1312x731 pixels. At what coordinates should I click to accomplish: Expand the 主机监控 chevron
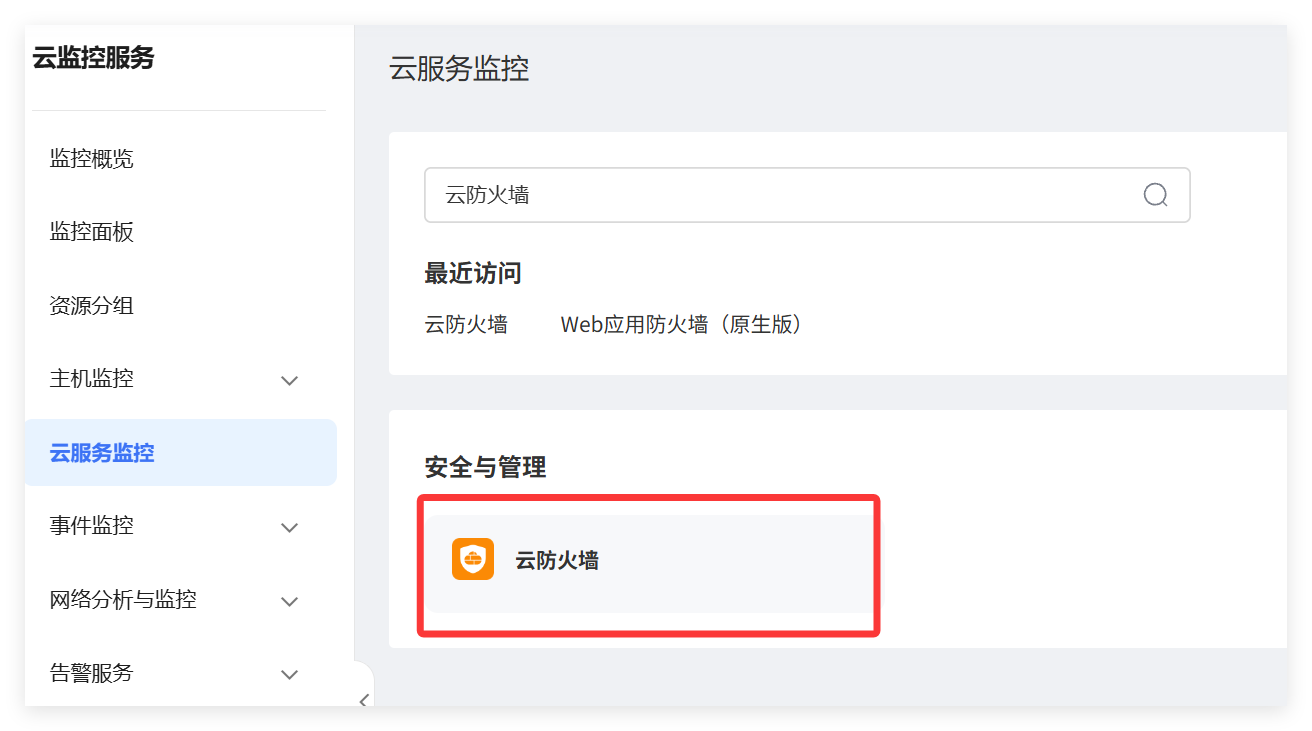click(290, 380)
